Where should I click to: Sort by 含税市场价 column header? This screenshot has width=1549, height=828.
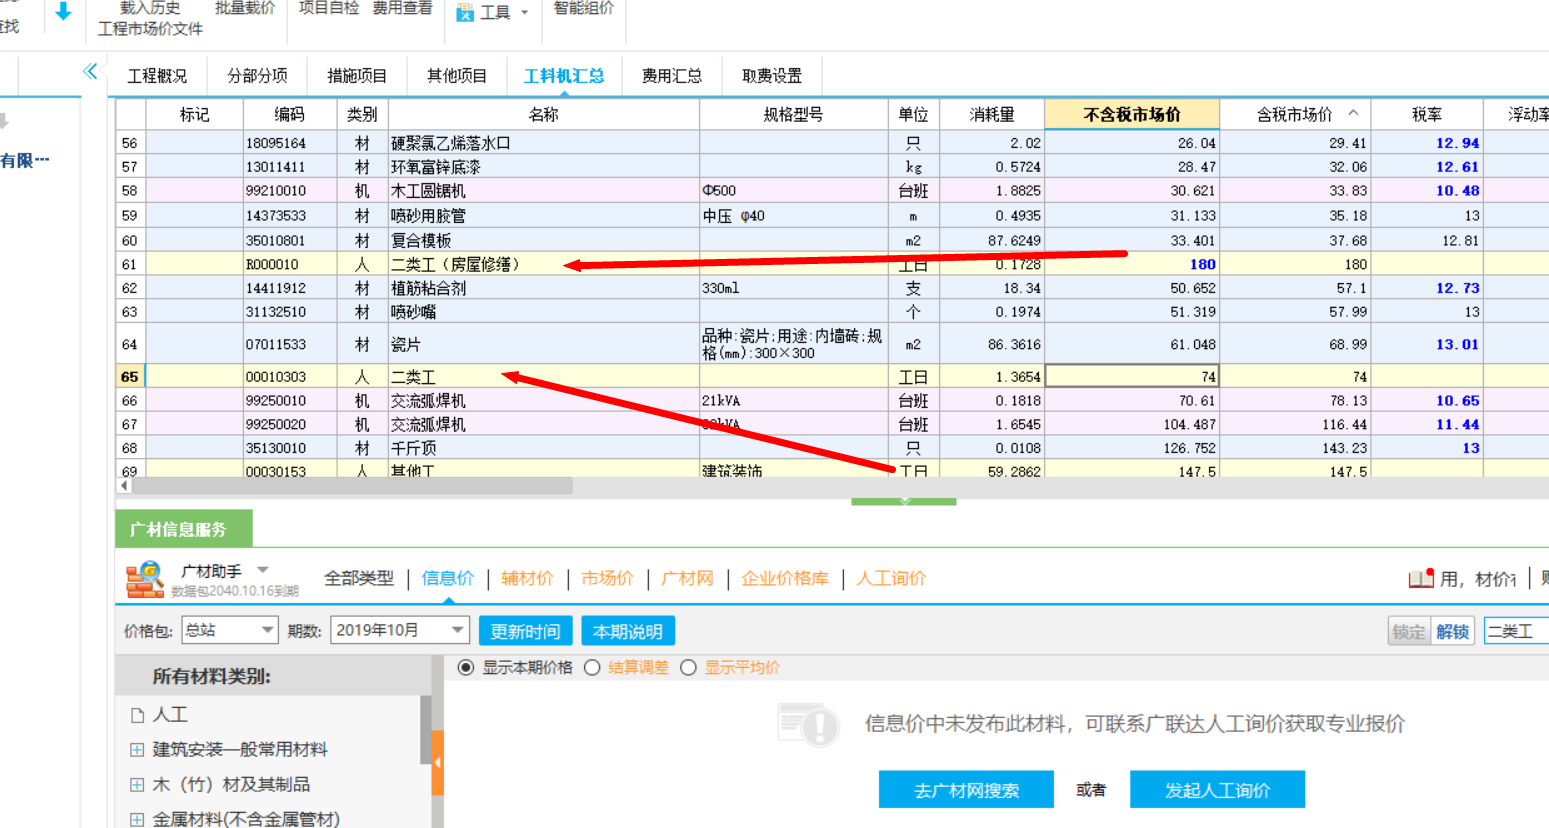tap(1295, 114)
